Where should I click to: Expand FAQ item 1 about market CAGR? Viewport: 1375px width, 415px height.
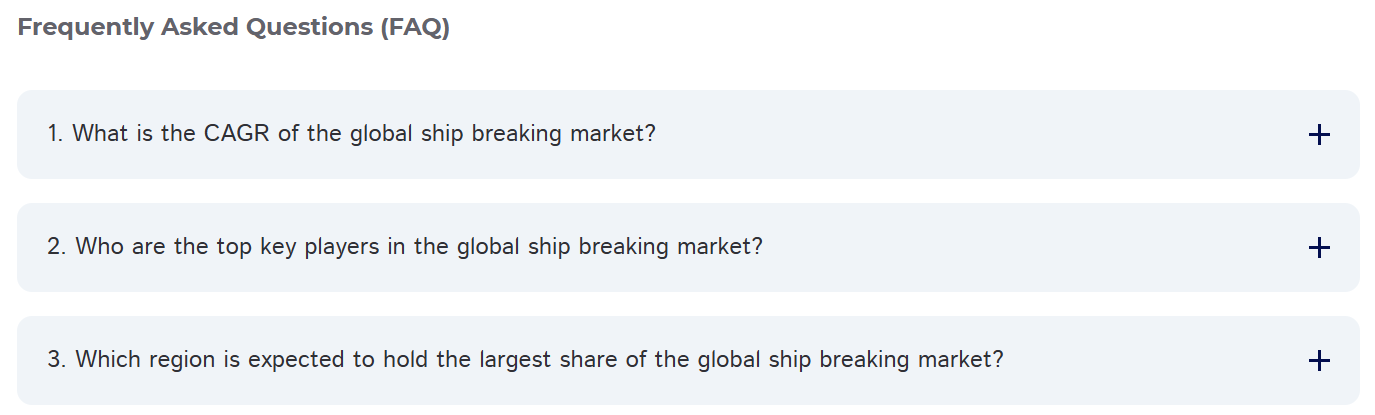point(688,134)
